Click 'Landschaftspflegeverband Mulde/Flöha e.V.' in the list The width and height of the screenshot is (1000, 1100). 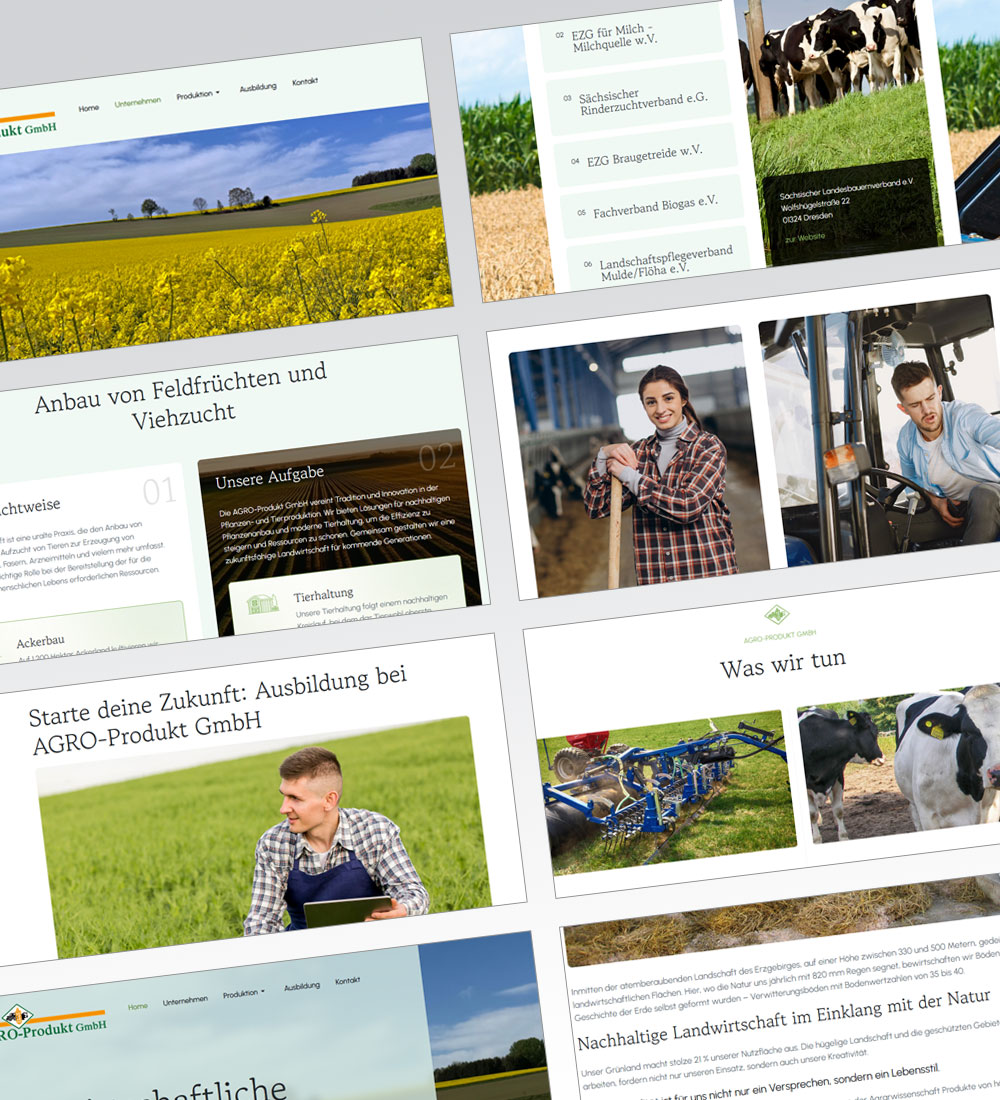[662, 265]
